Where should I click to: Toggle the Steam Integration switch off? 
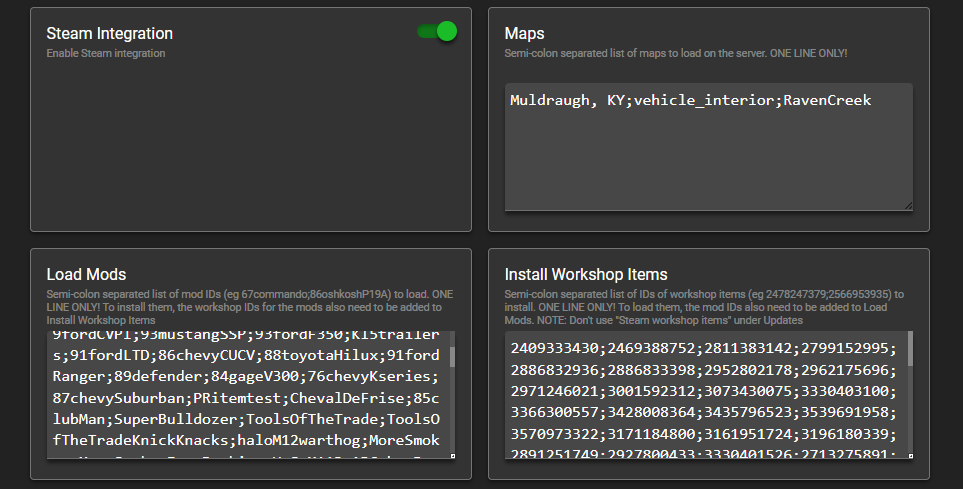437,31
